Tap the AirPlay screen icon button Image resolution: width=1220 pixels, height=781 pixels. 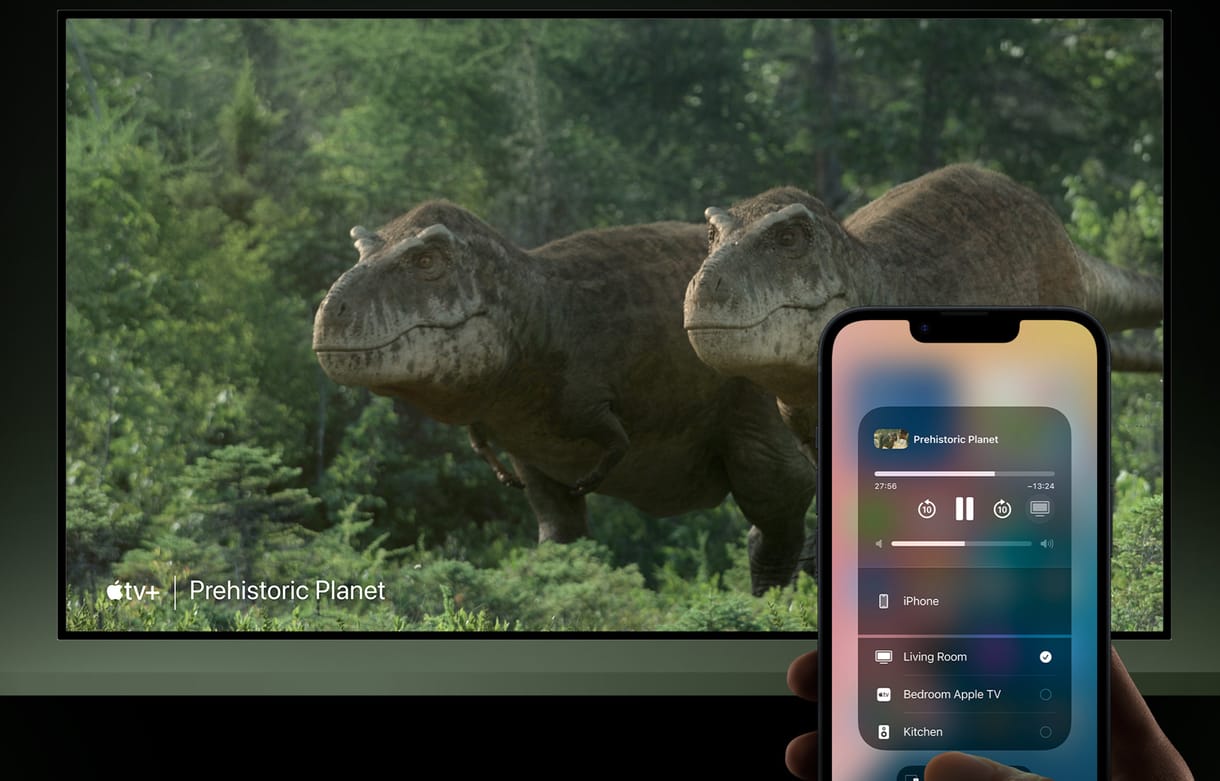[x=1040, y=508]
